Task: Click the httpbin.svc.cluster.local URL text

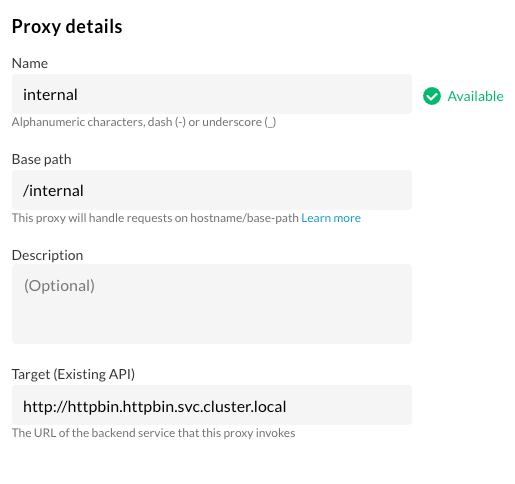Action: 155,407
